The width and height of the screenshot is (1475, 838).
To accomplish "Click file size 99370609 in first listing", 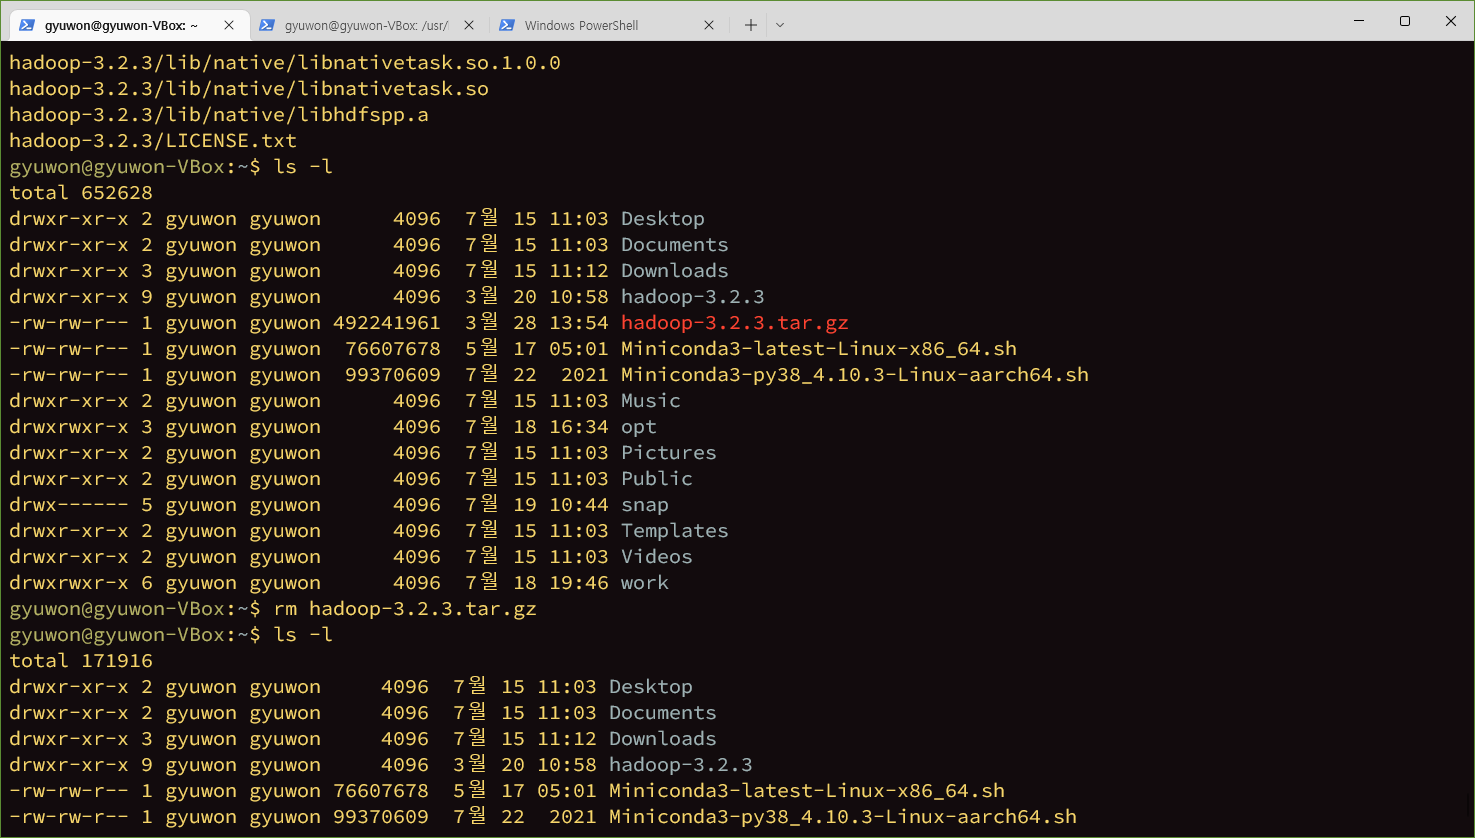I will 393,375.
